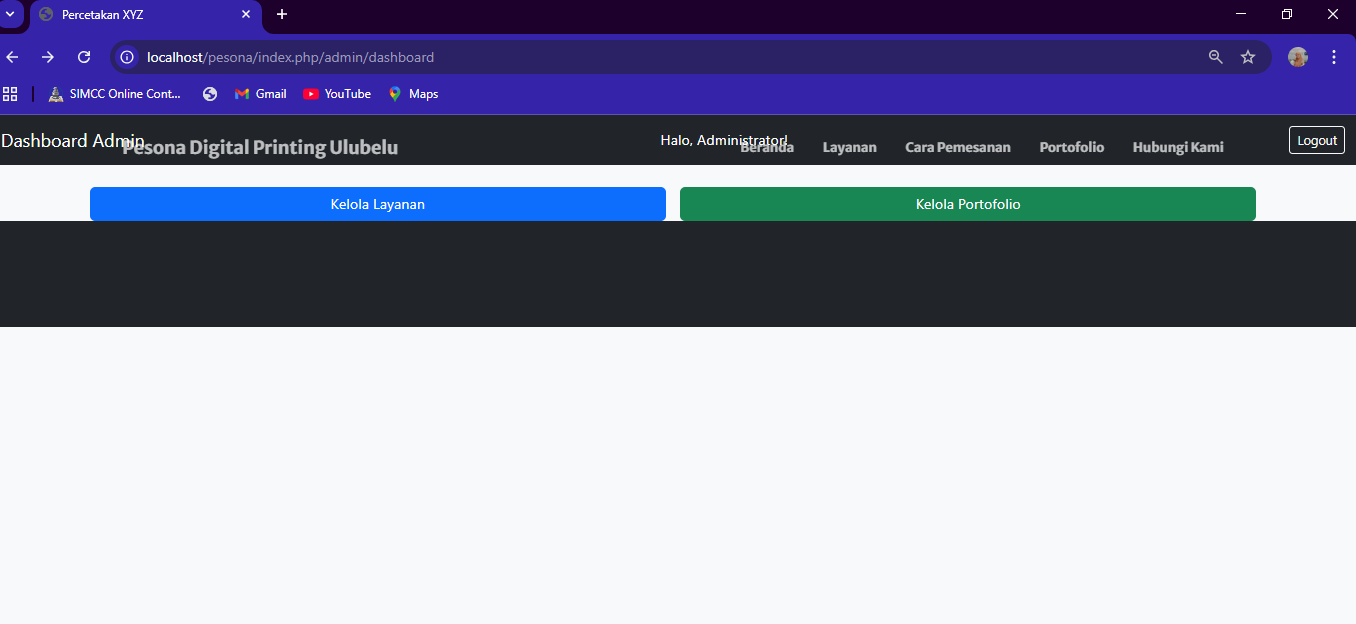This screenshot has width=1356, height=624.
Task: Bookmark this page with the star icon
Action: coord(1248,57)
